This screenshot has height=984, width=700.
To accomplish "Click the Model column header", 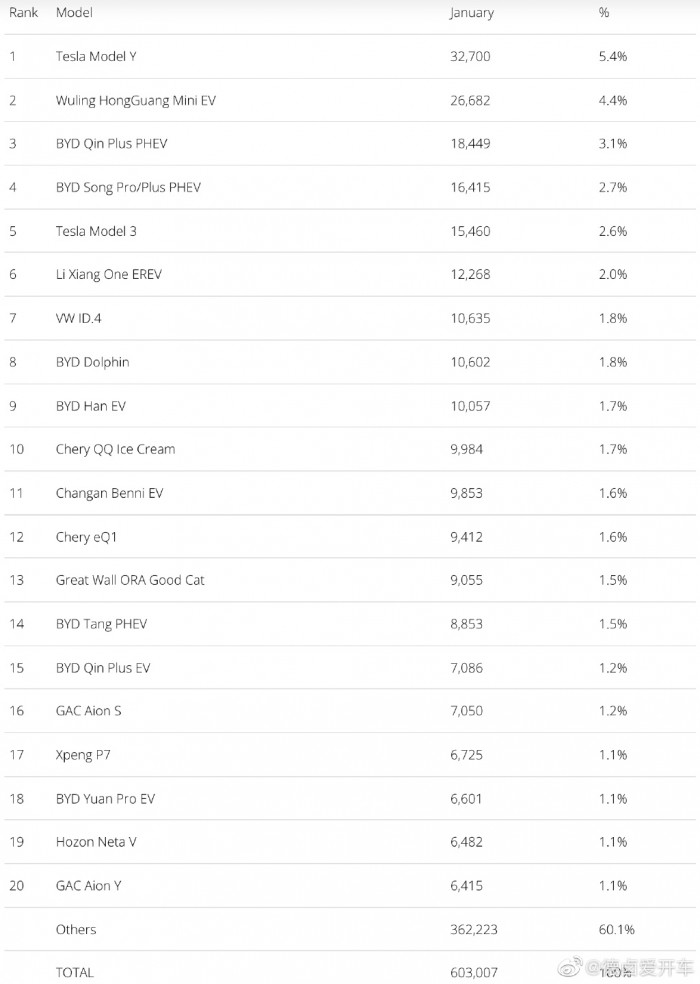I will [75, 13].
